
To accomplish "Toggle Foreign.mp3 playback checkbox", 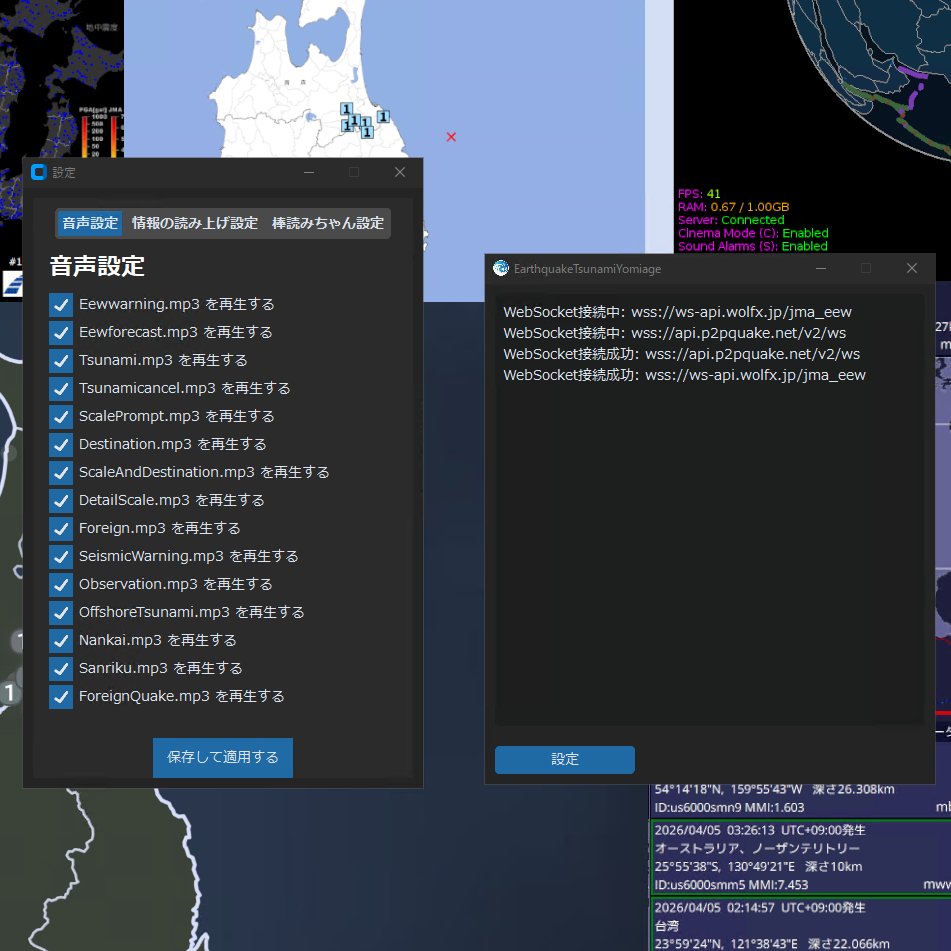I will point(61,528).
